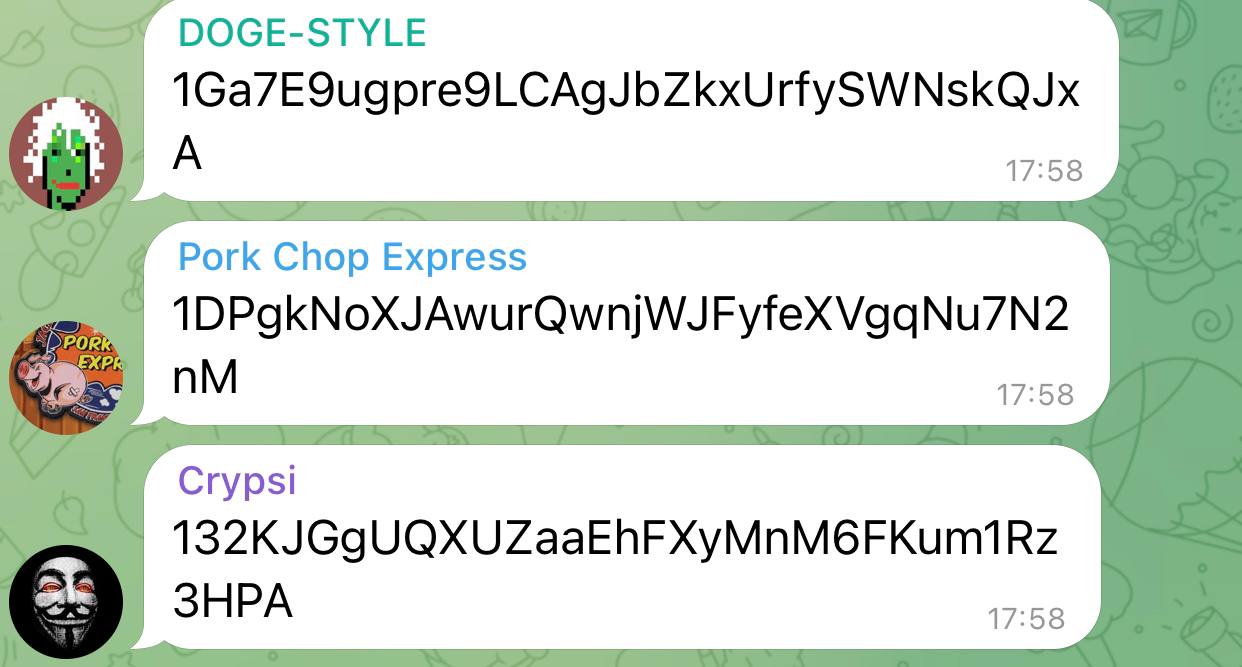Click 17:58 timestamp on Pork Chop message
The image size is (1242, 667).
1035,395
